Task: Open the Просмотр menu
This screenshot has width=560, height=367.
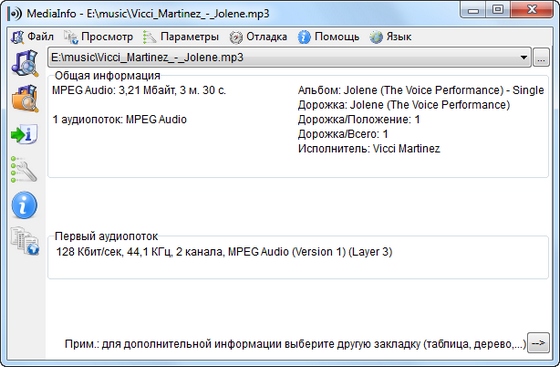Action: coord(107,36)
